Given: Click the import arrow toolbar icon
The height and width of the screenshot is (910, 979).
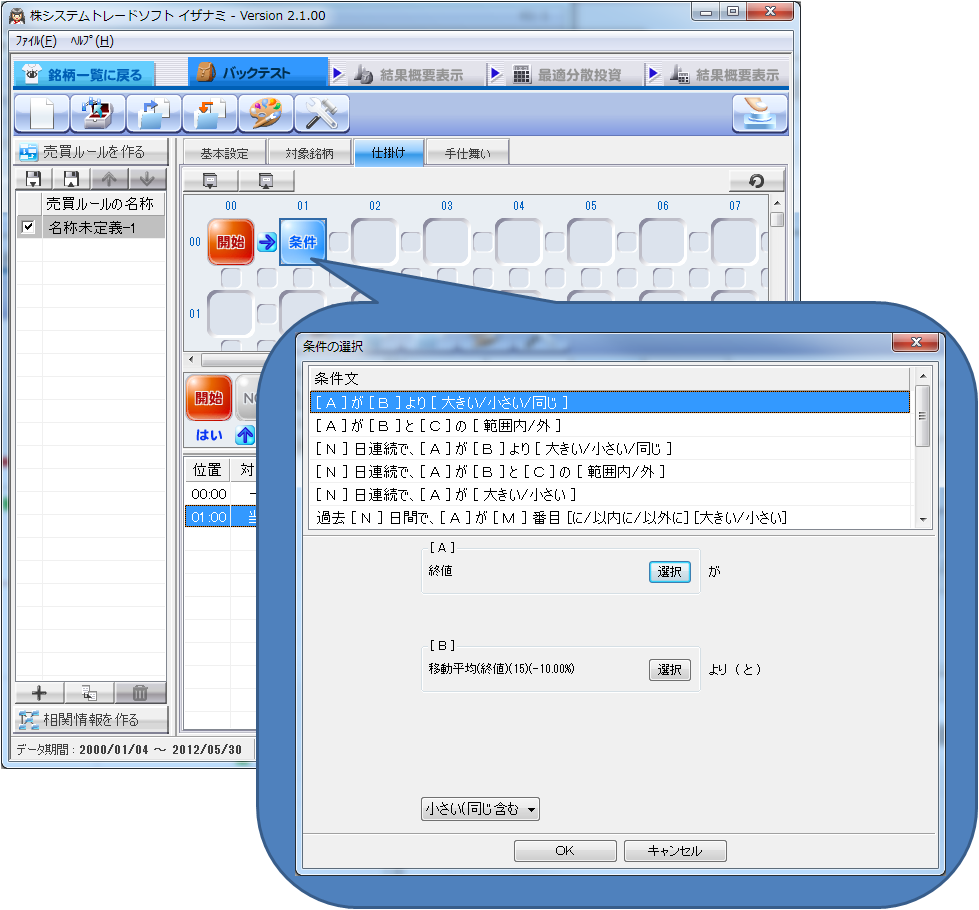Looking at the screenshot, I should click(210, 114).
